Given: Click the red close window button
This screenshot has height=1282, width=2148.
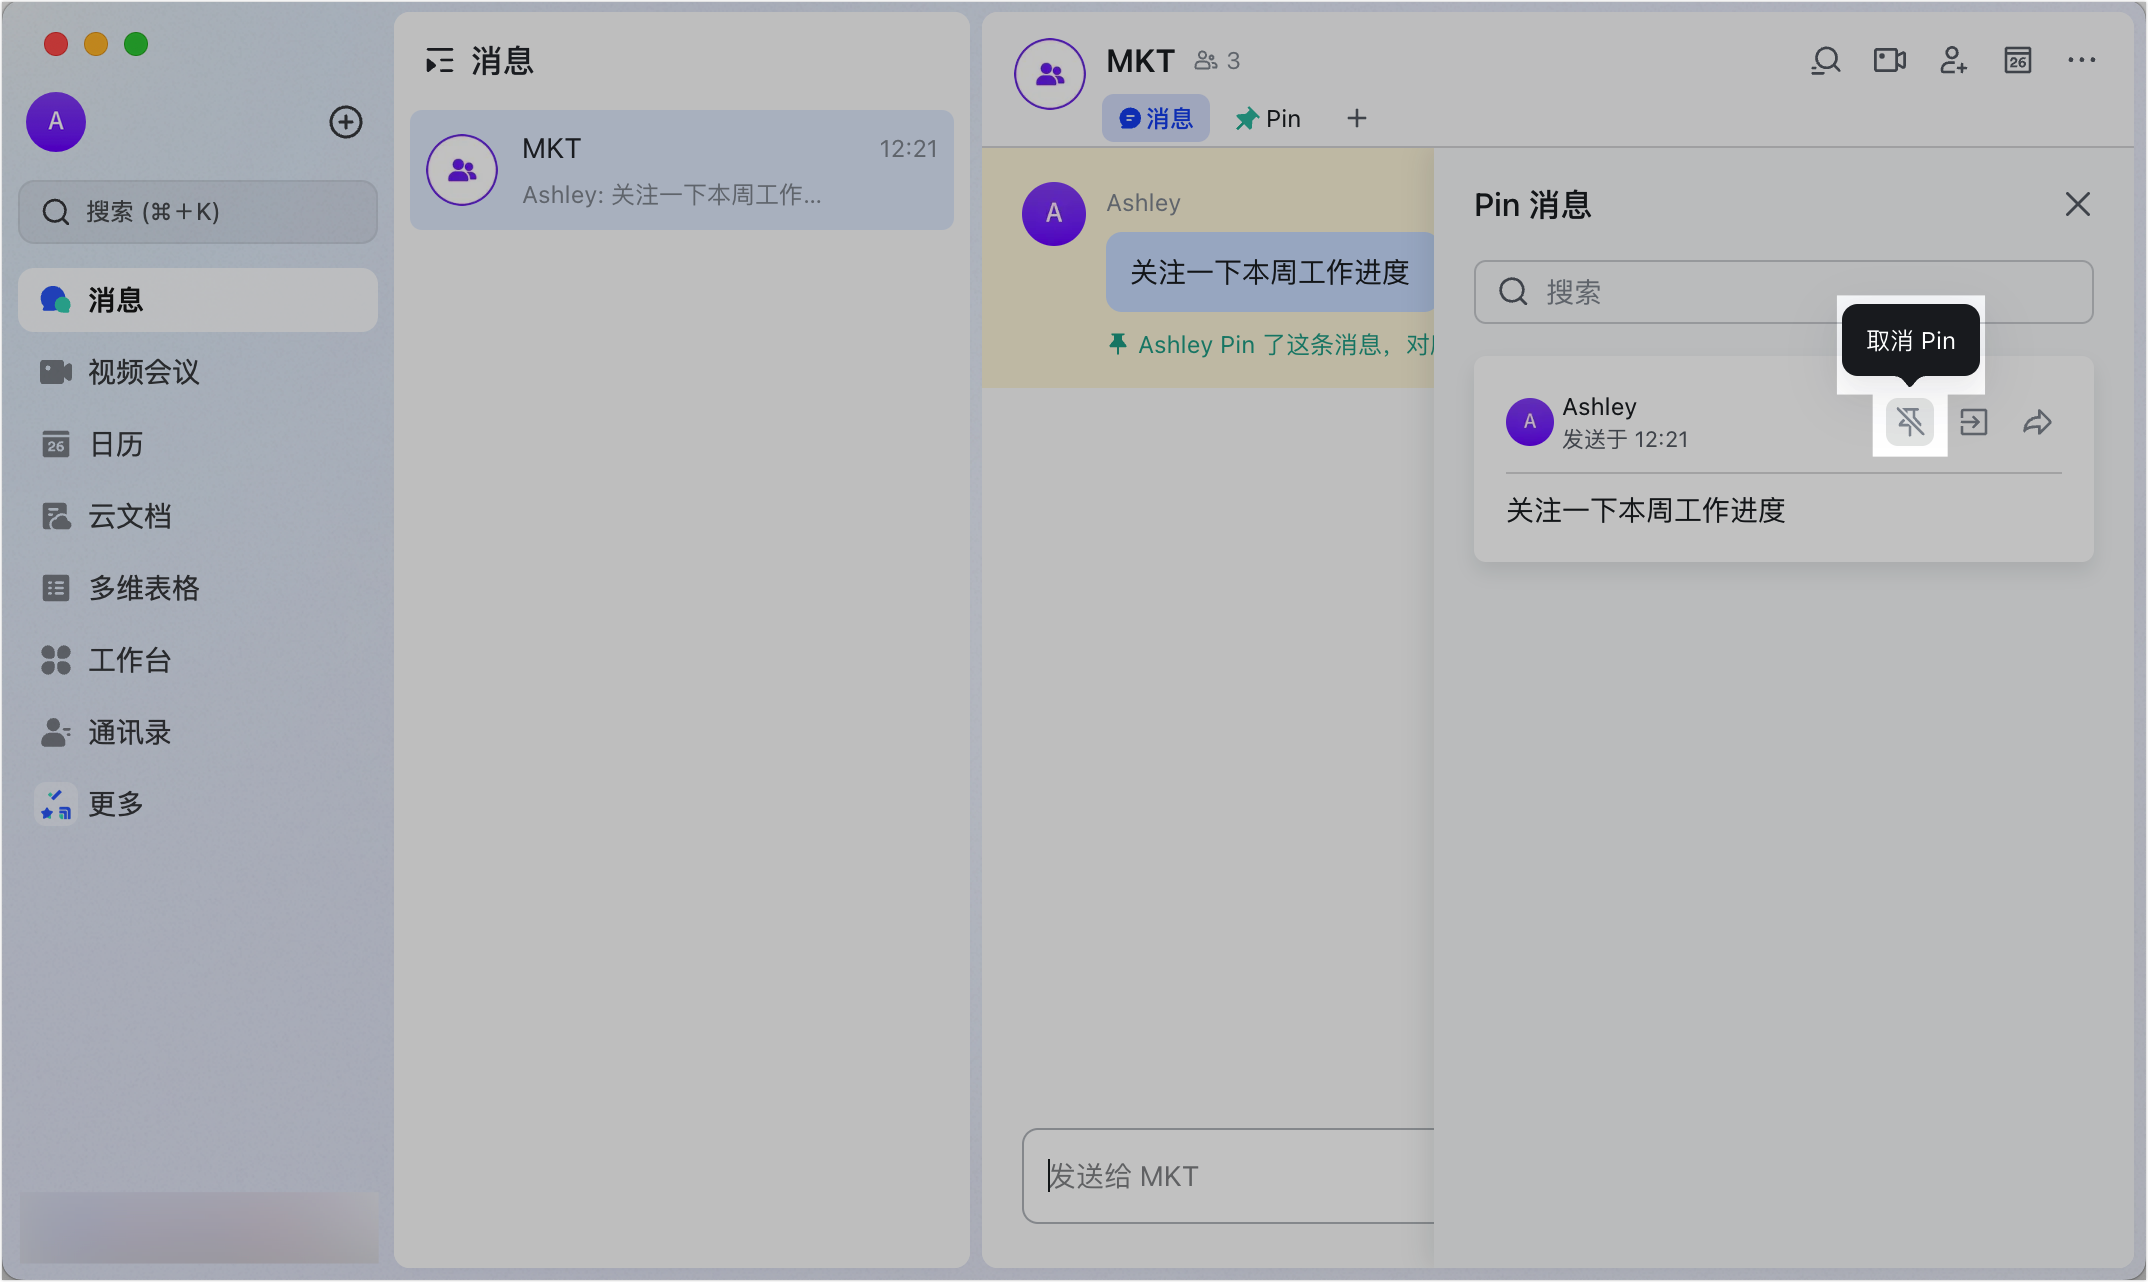Looking at the screenshot, I should pos(56,44).
